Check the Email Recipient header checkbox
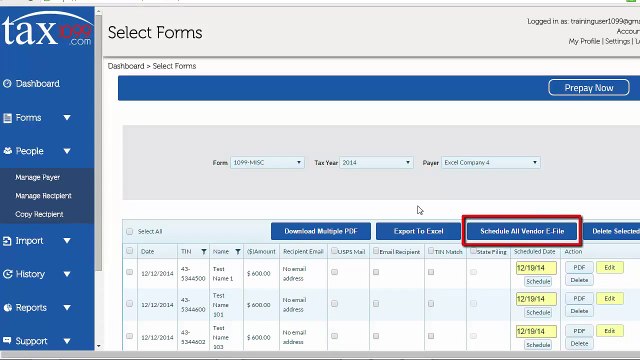 (376, 251)
